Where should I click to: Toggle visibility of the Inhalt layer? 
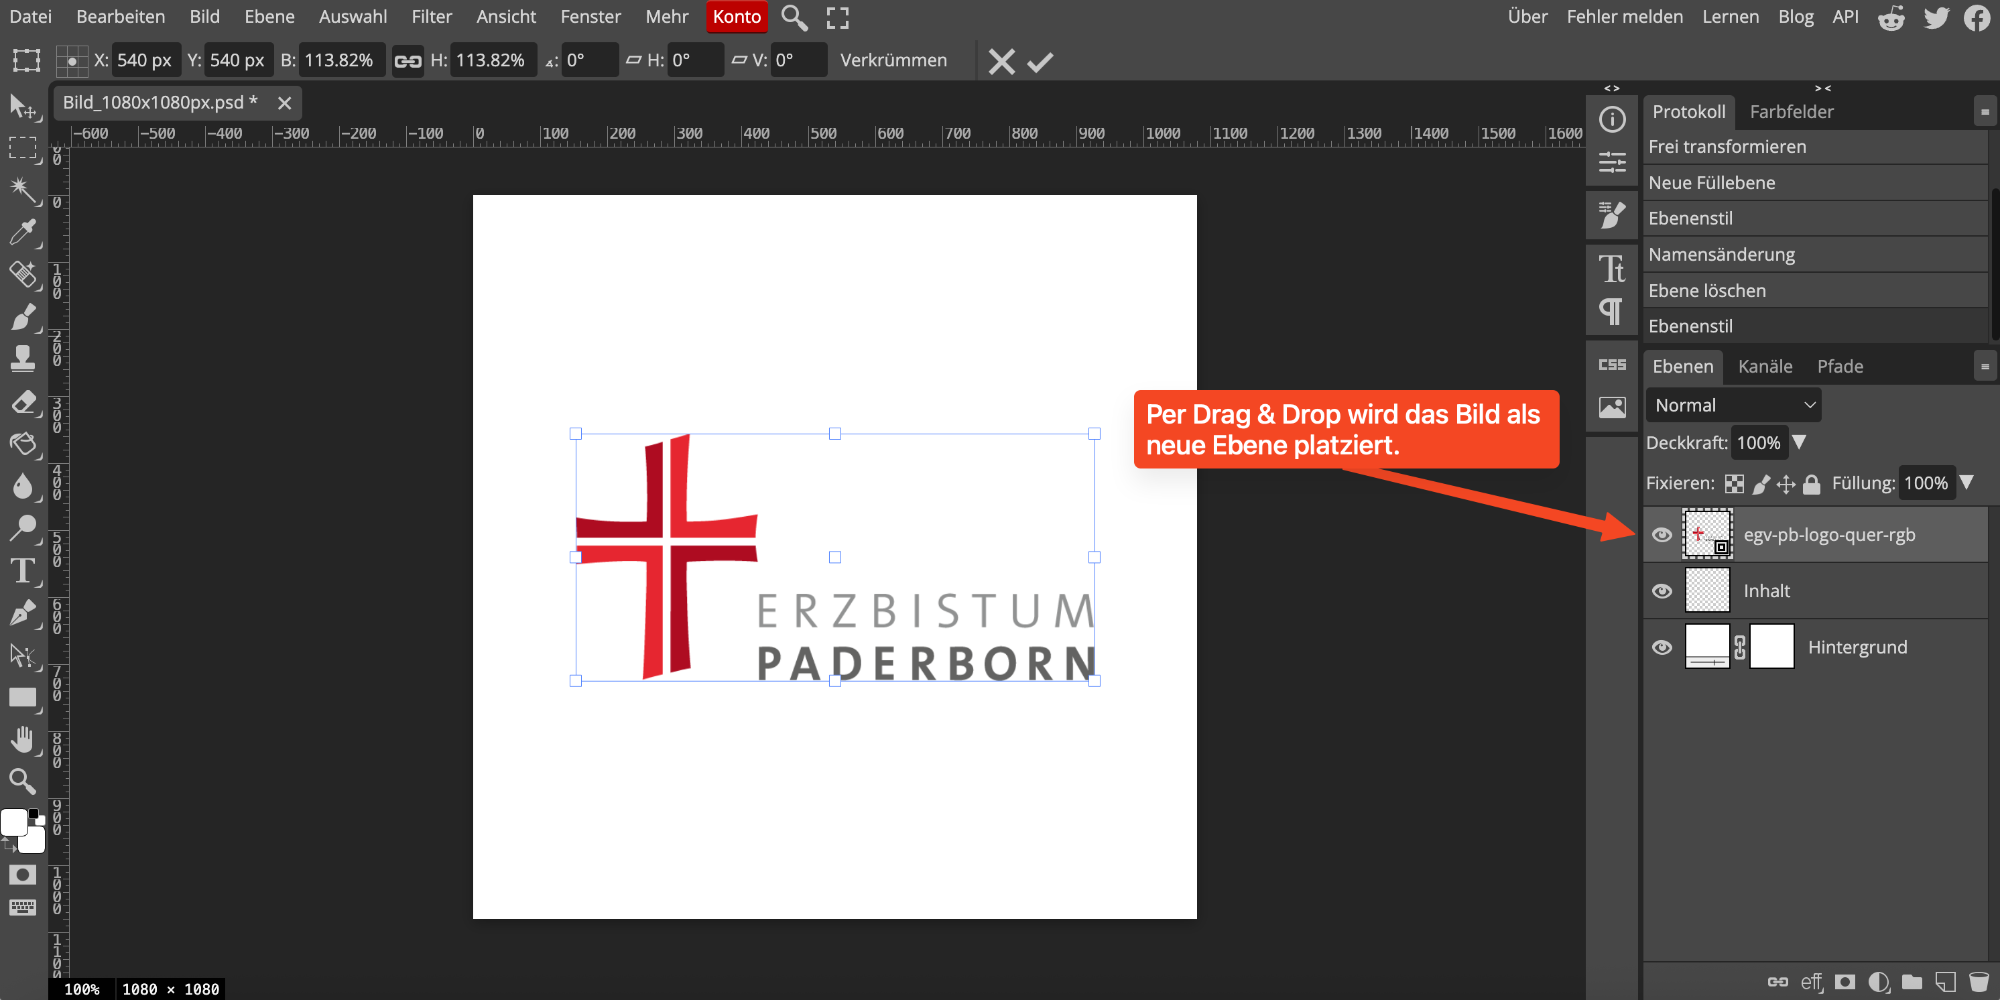(x=1662, y=591)
